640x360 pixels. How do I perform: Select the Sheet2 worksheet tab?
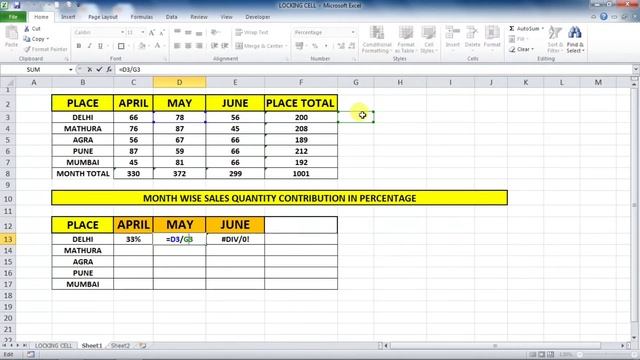point(120,346)
